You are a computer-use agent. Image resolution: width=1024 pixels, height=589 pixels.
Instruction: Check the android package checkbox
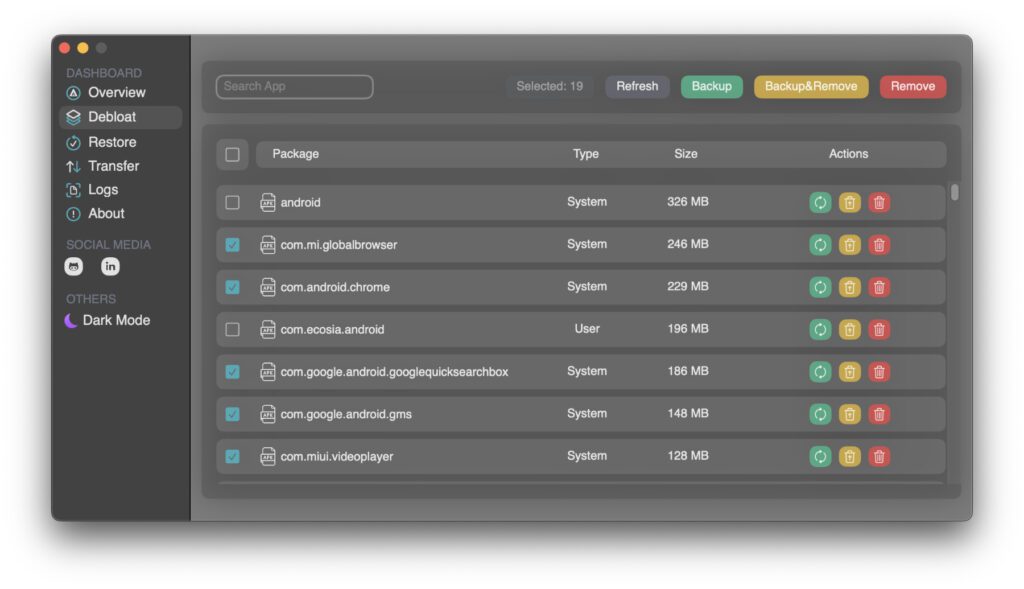[x=233, y=202]
